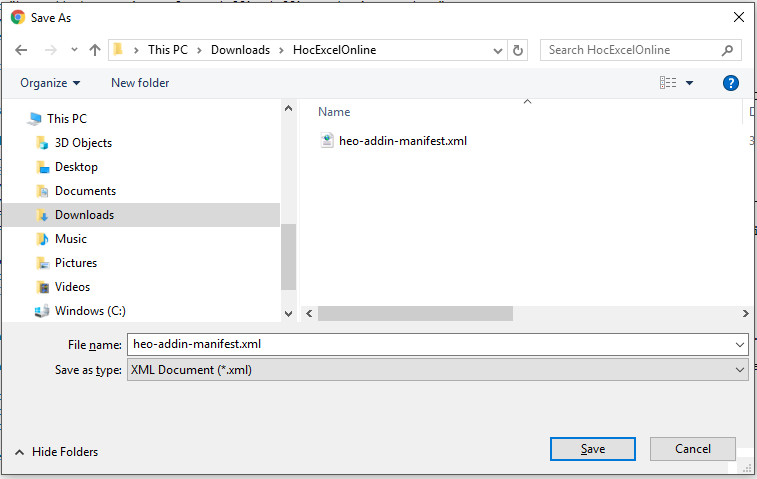This screenshot has height=479, width=757.
Task: Open Desktop in navigation tree
Action: (x=76, y=167)
